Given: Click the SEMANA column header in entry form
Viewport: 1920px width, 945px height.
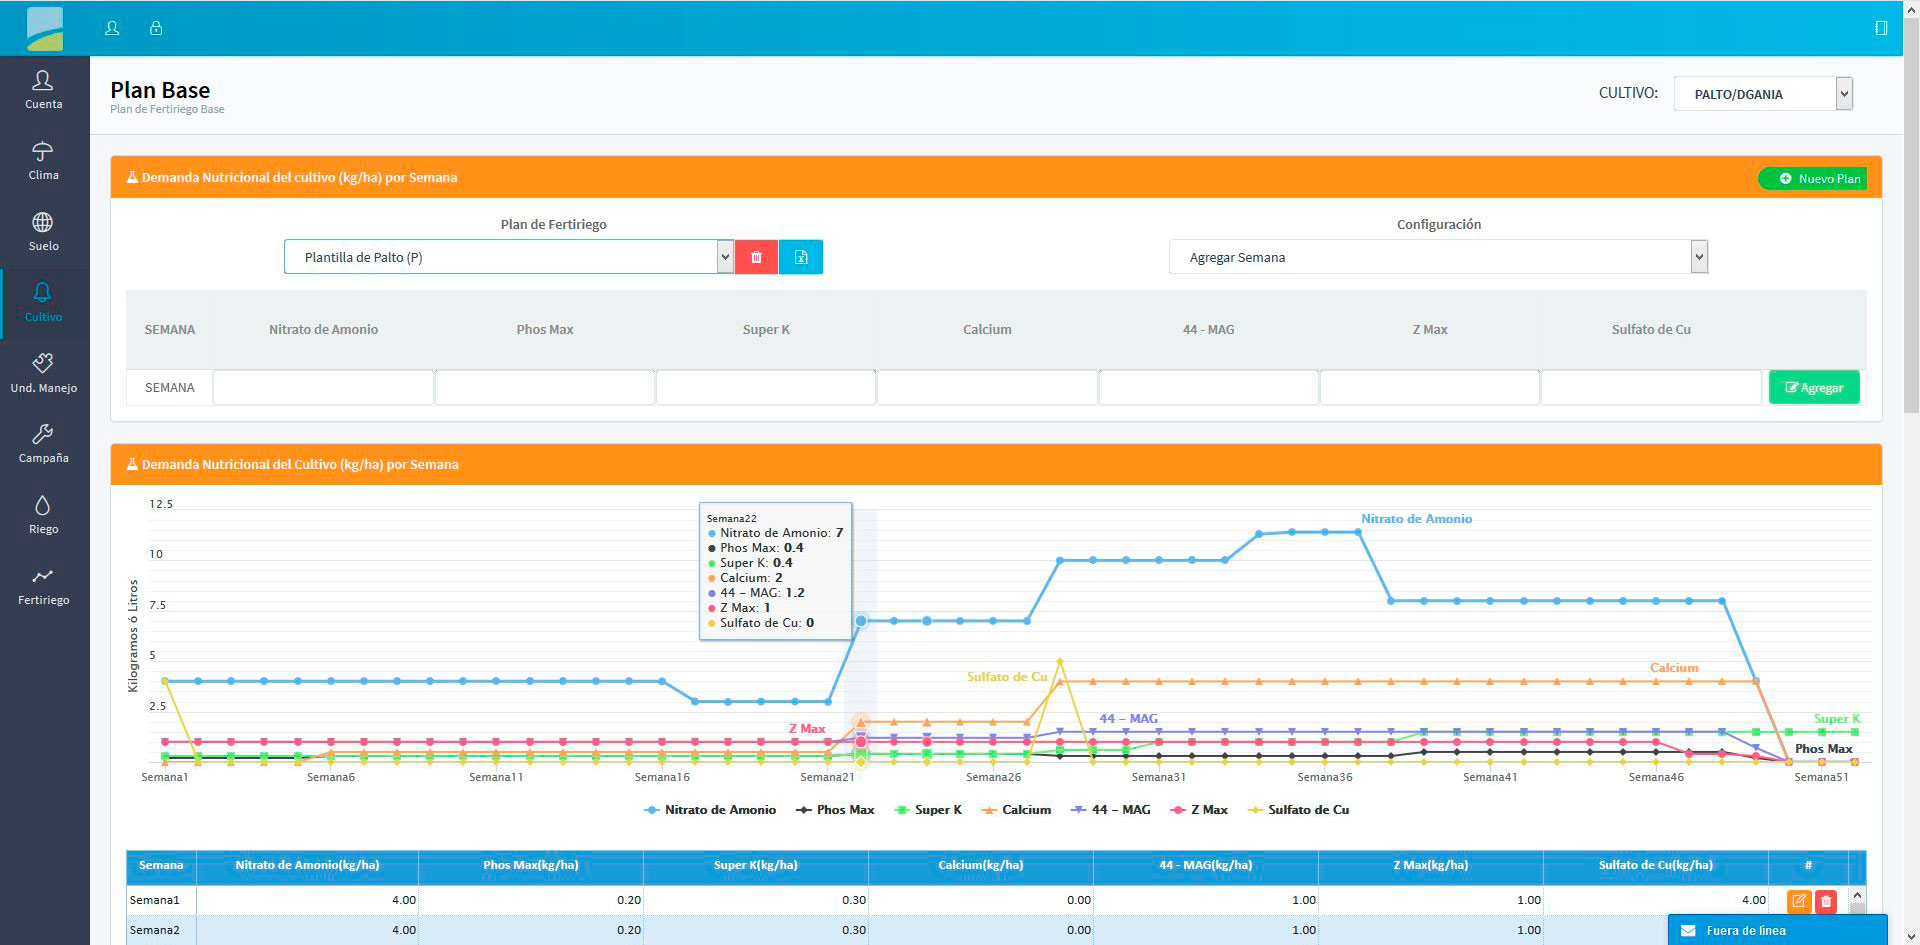Looking at the screenshot, I should pos(170,329).
